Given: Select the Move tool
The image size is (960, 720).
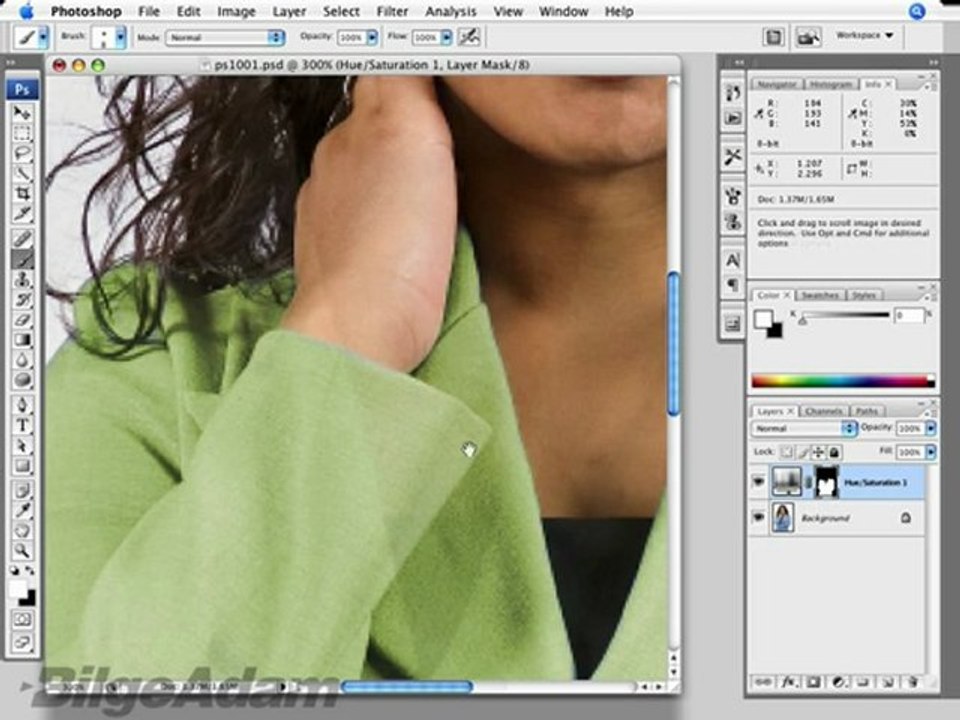Looking at the screenshot, I should (22, 113).
